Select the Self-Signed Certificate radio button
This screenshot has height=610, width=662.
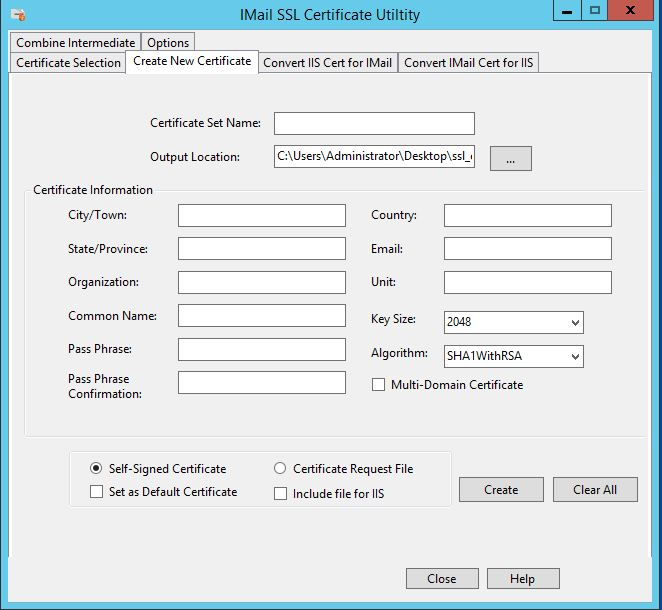(x=96, y=468)
